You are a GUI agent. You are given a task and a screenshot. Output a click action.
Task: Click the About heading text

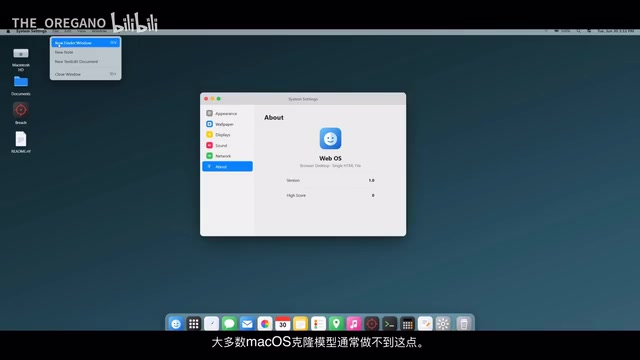pyautogui.click(x=274, y=118)
